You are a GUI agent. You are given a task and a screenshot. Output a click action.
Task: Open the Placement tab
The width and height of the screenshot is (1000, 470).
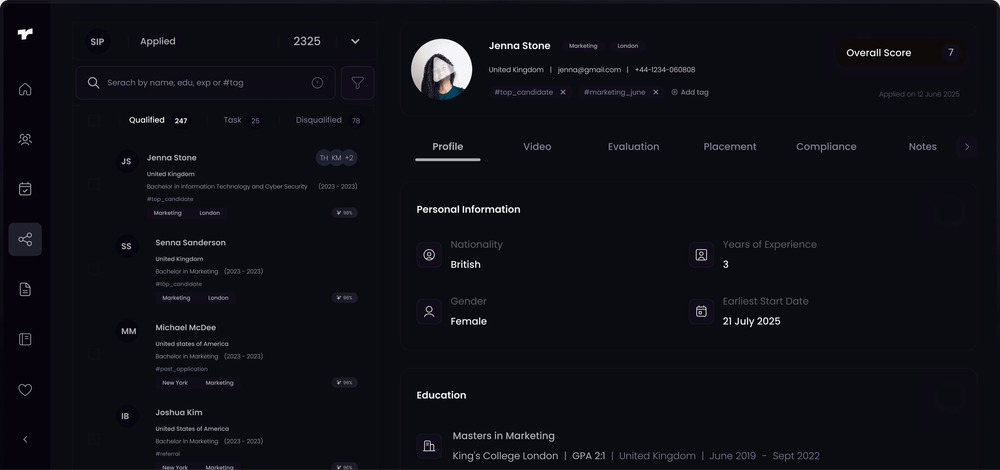[730, 147]
